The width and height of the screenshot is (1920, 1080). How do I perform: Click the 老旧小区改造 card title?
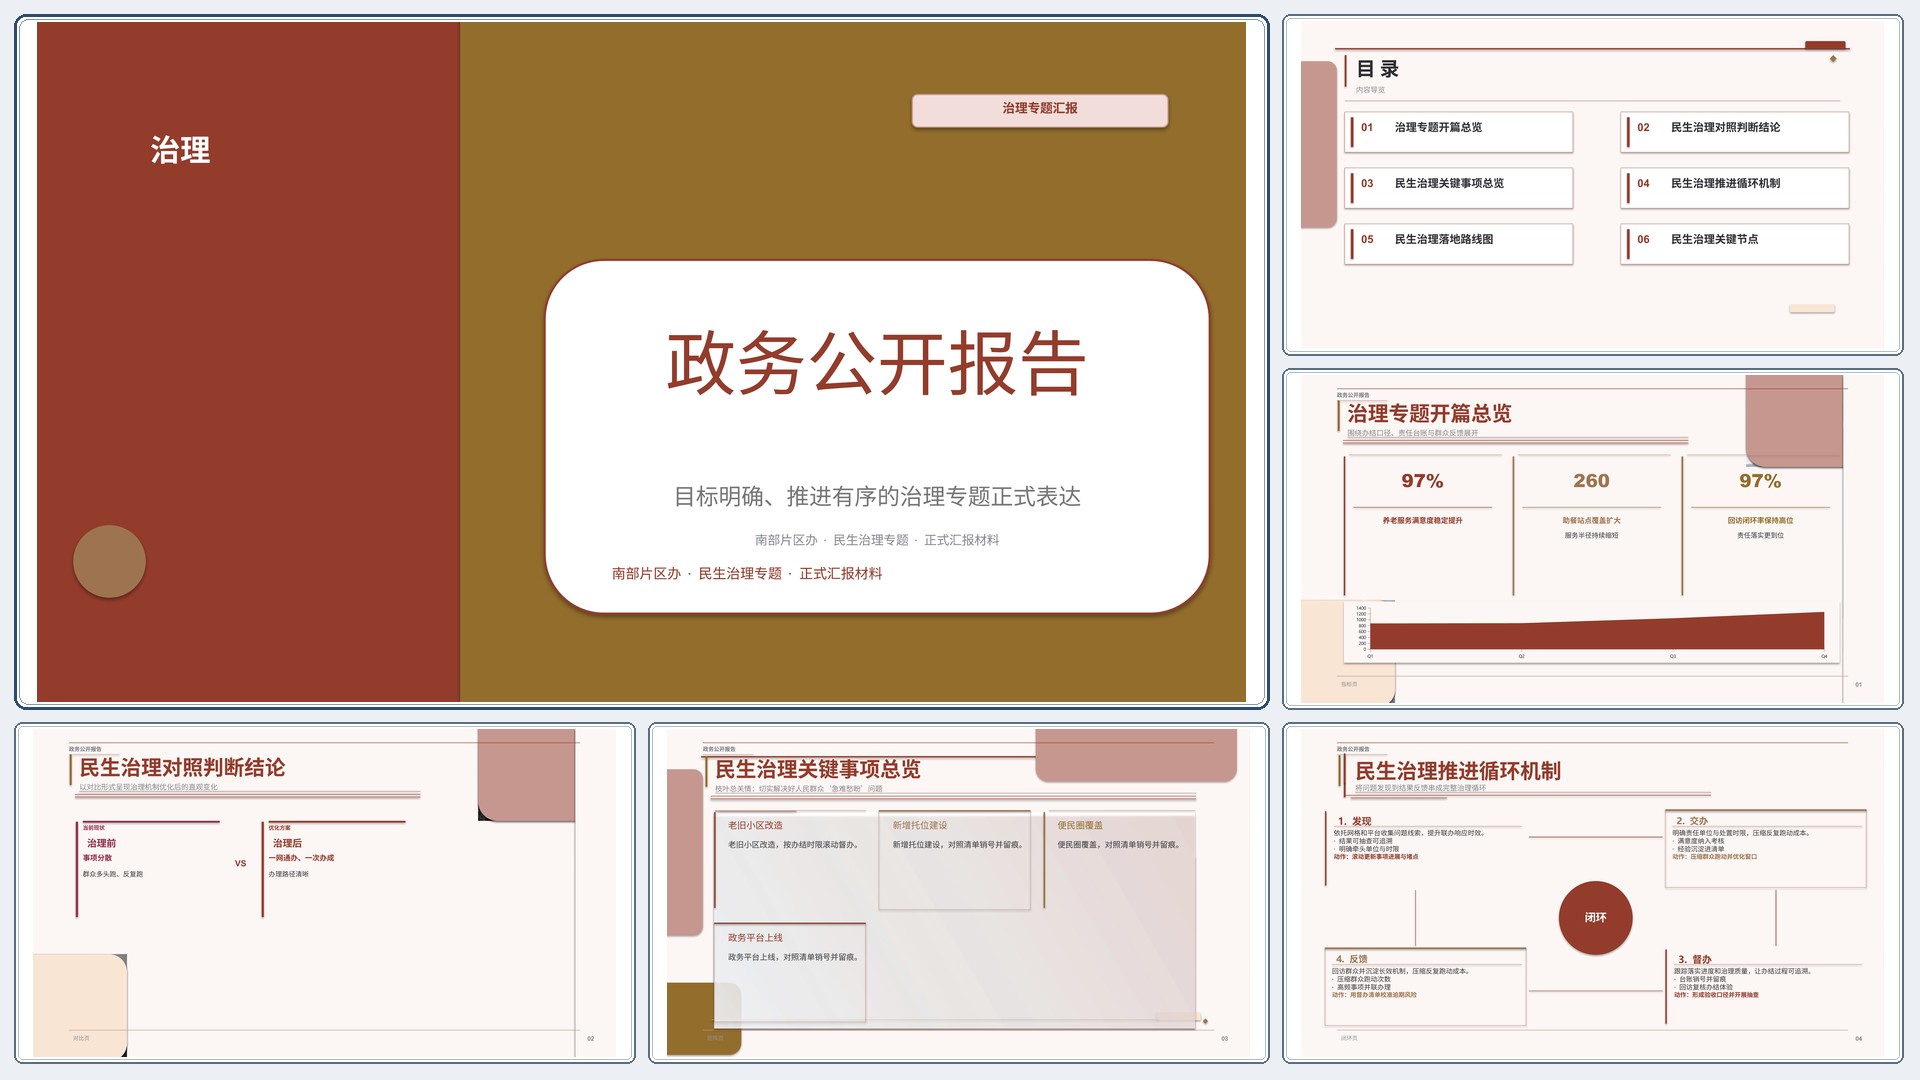[755, 826]
